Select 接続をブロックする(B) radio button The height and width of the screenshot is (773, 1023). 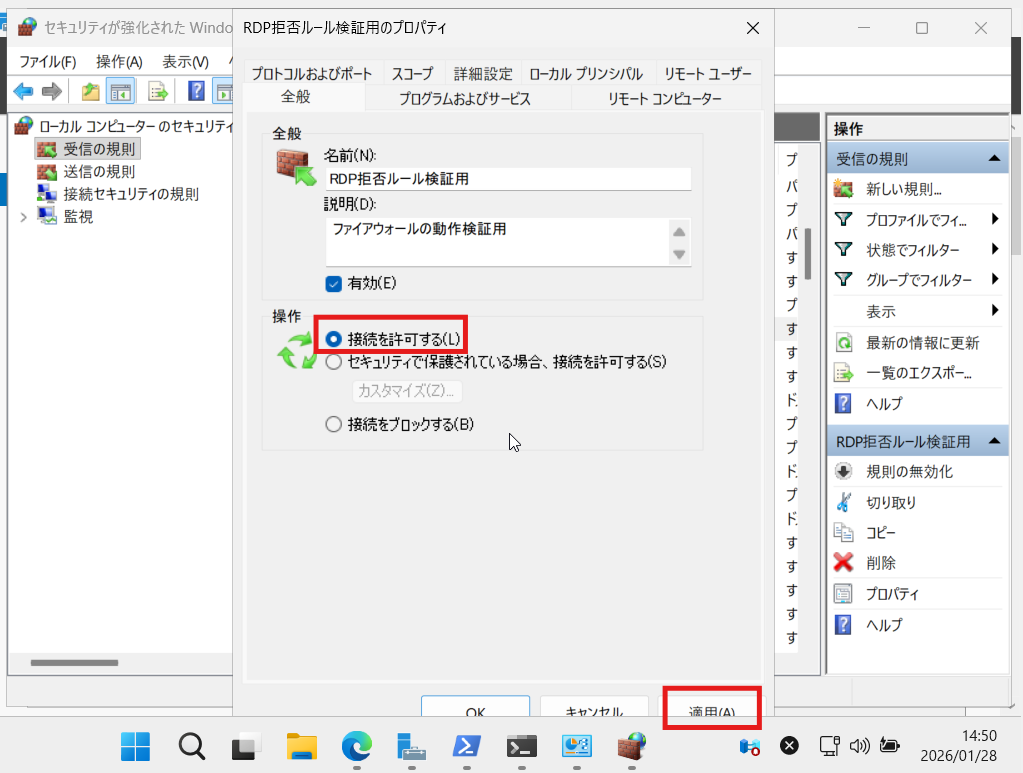[x=333, y=425]
